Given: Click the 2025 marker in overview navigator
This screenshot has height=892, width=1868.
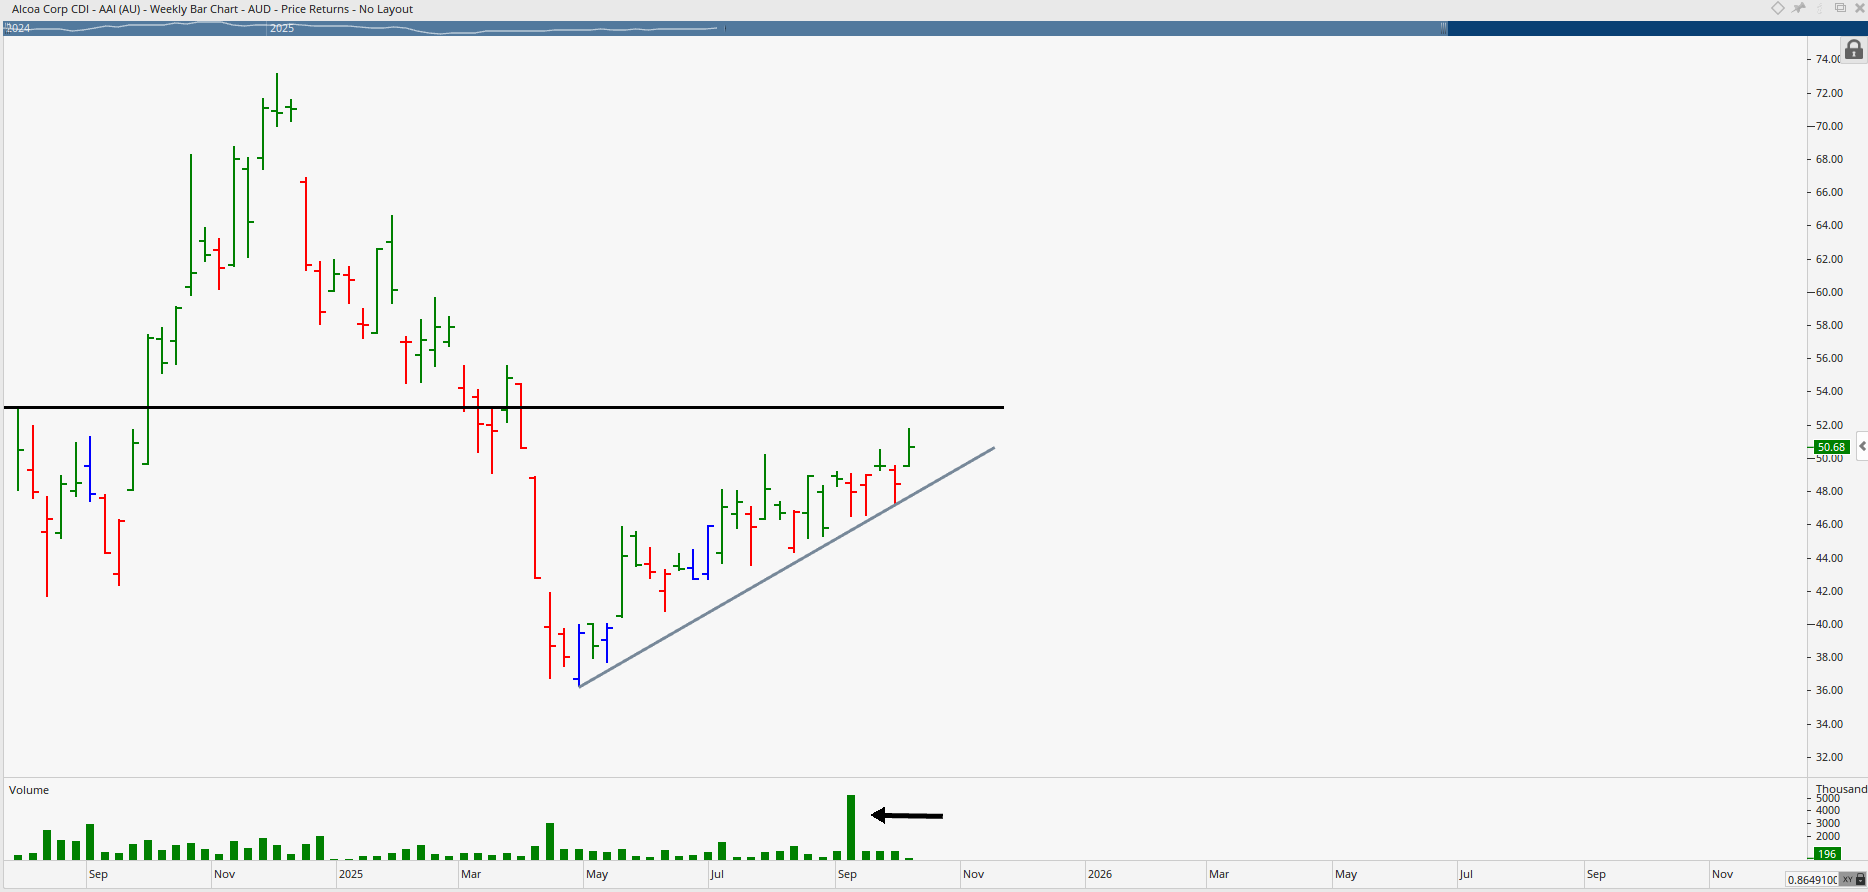Looking at the screenshot, I should pos(282,28).
